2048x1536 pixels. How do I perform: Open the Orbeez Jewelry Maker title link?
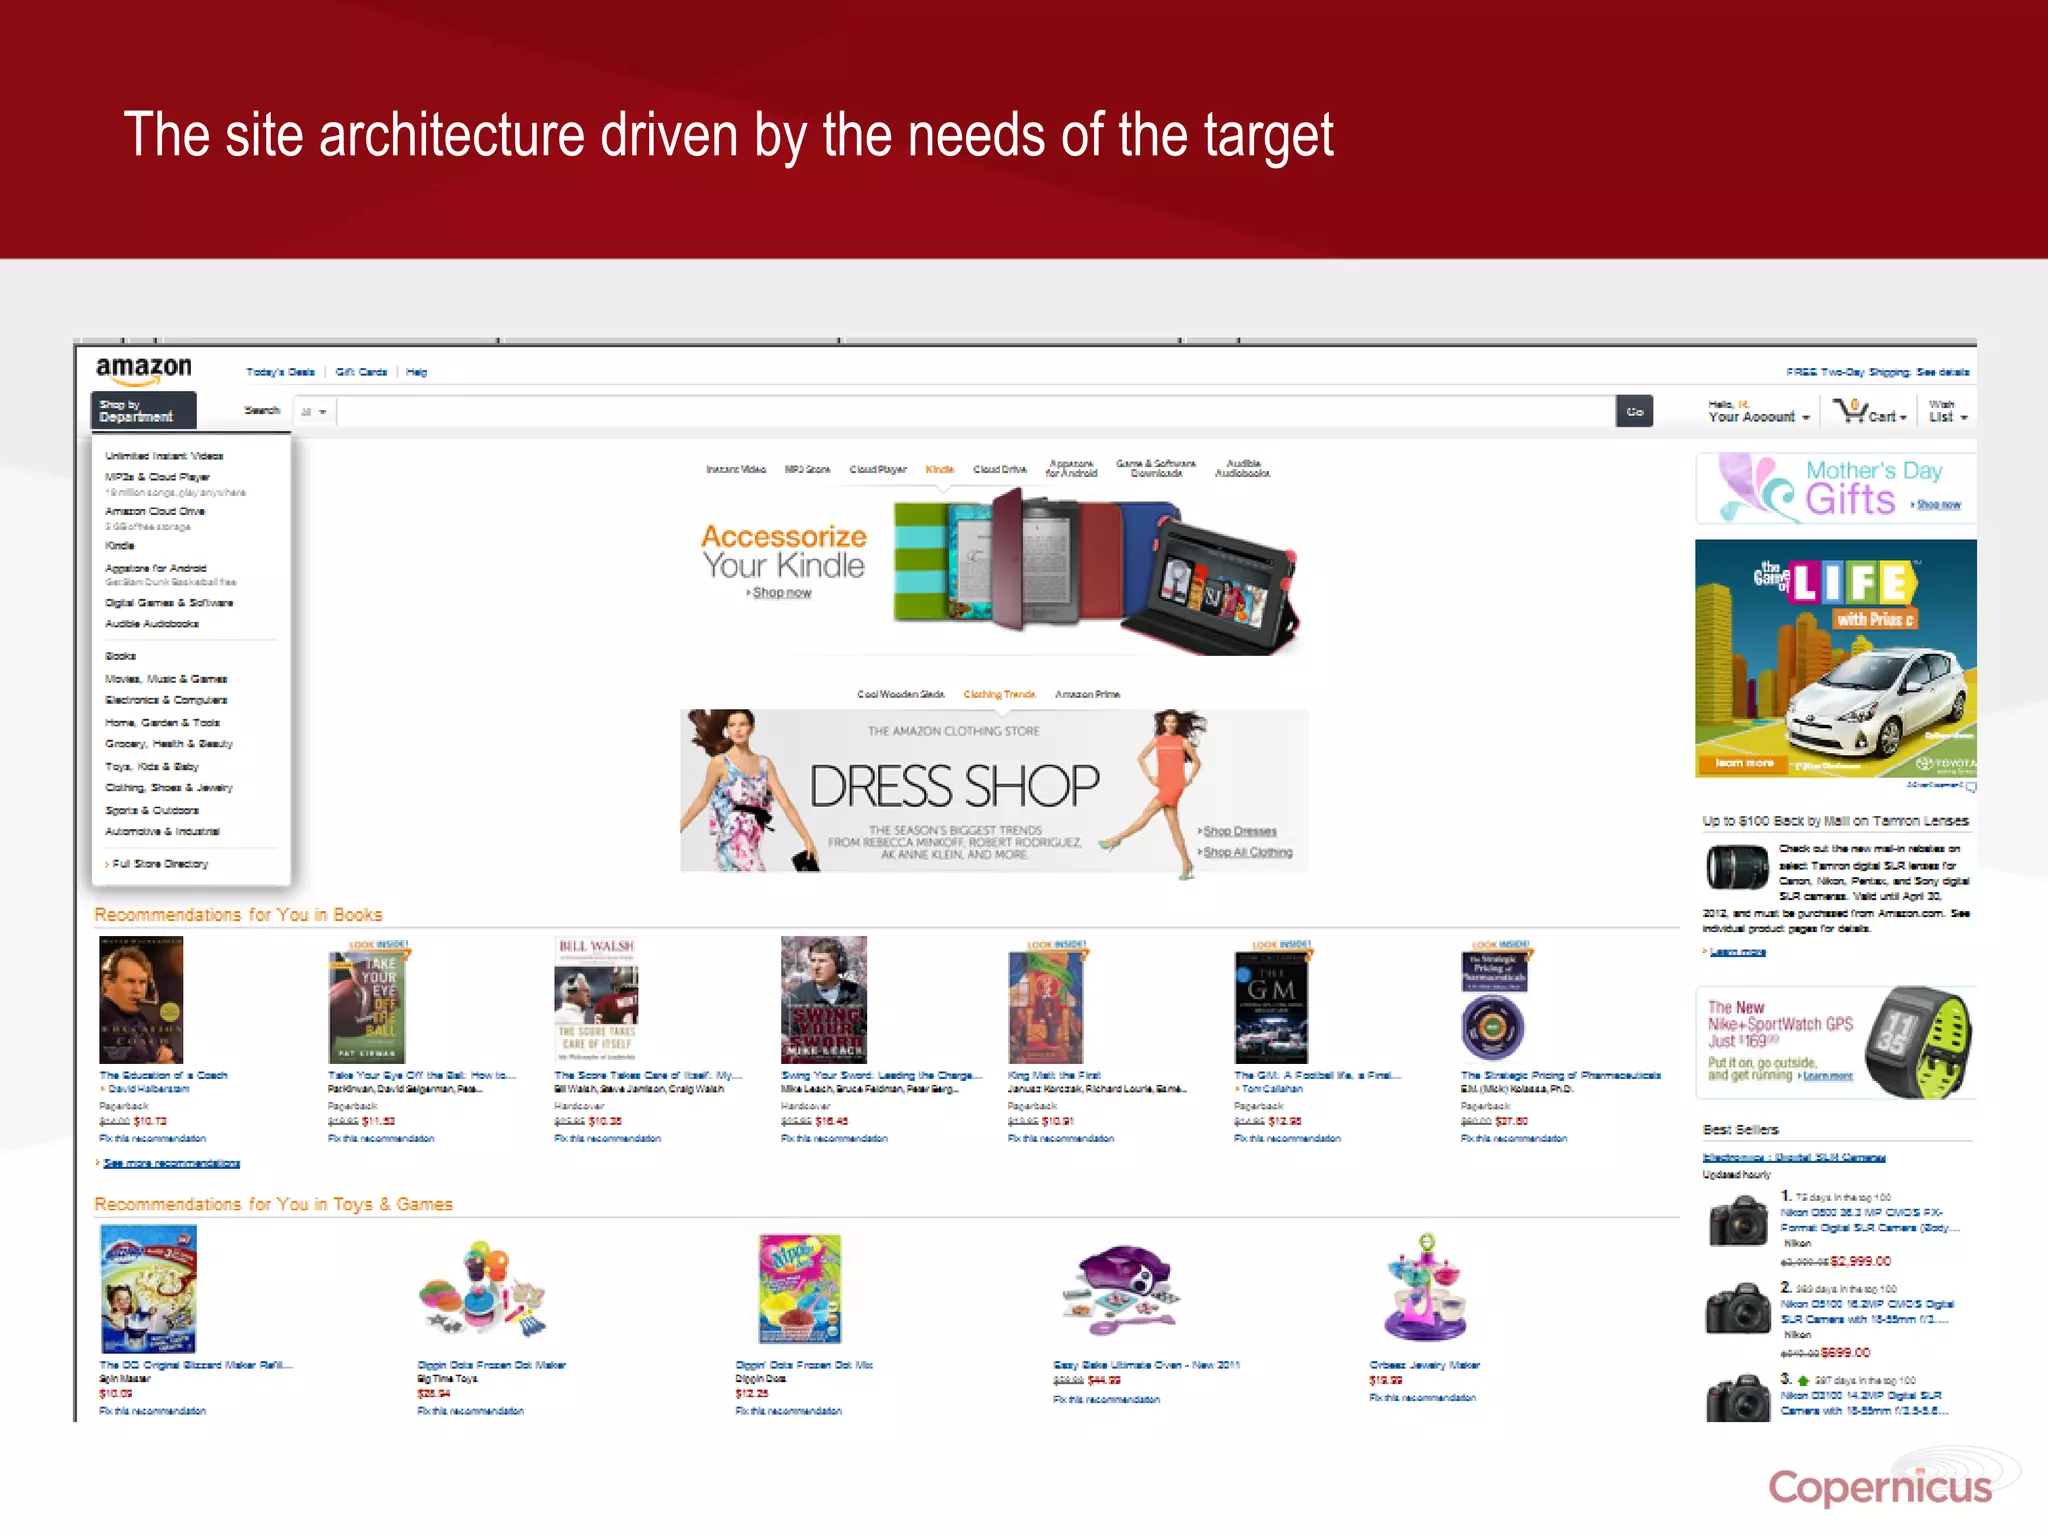1424,1365
